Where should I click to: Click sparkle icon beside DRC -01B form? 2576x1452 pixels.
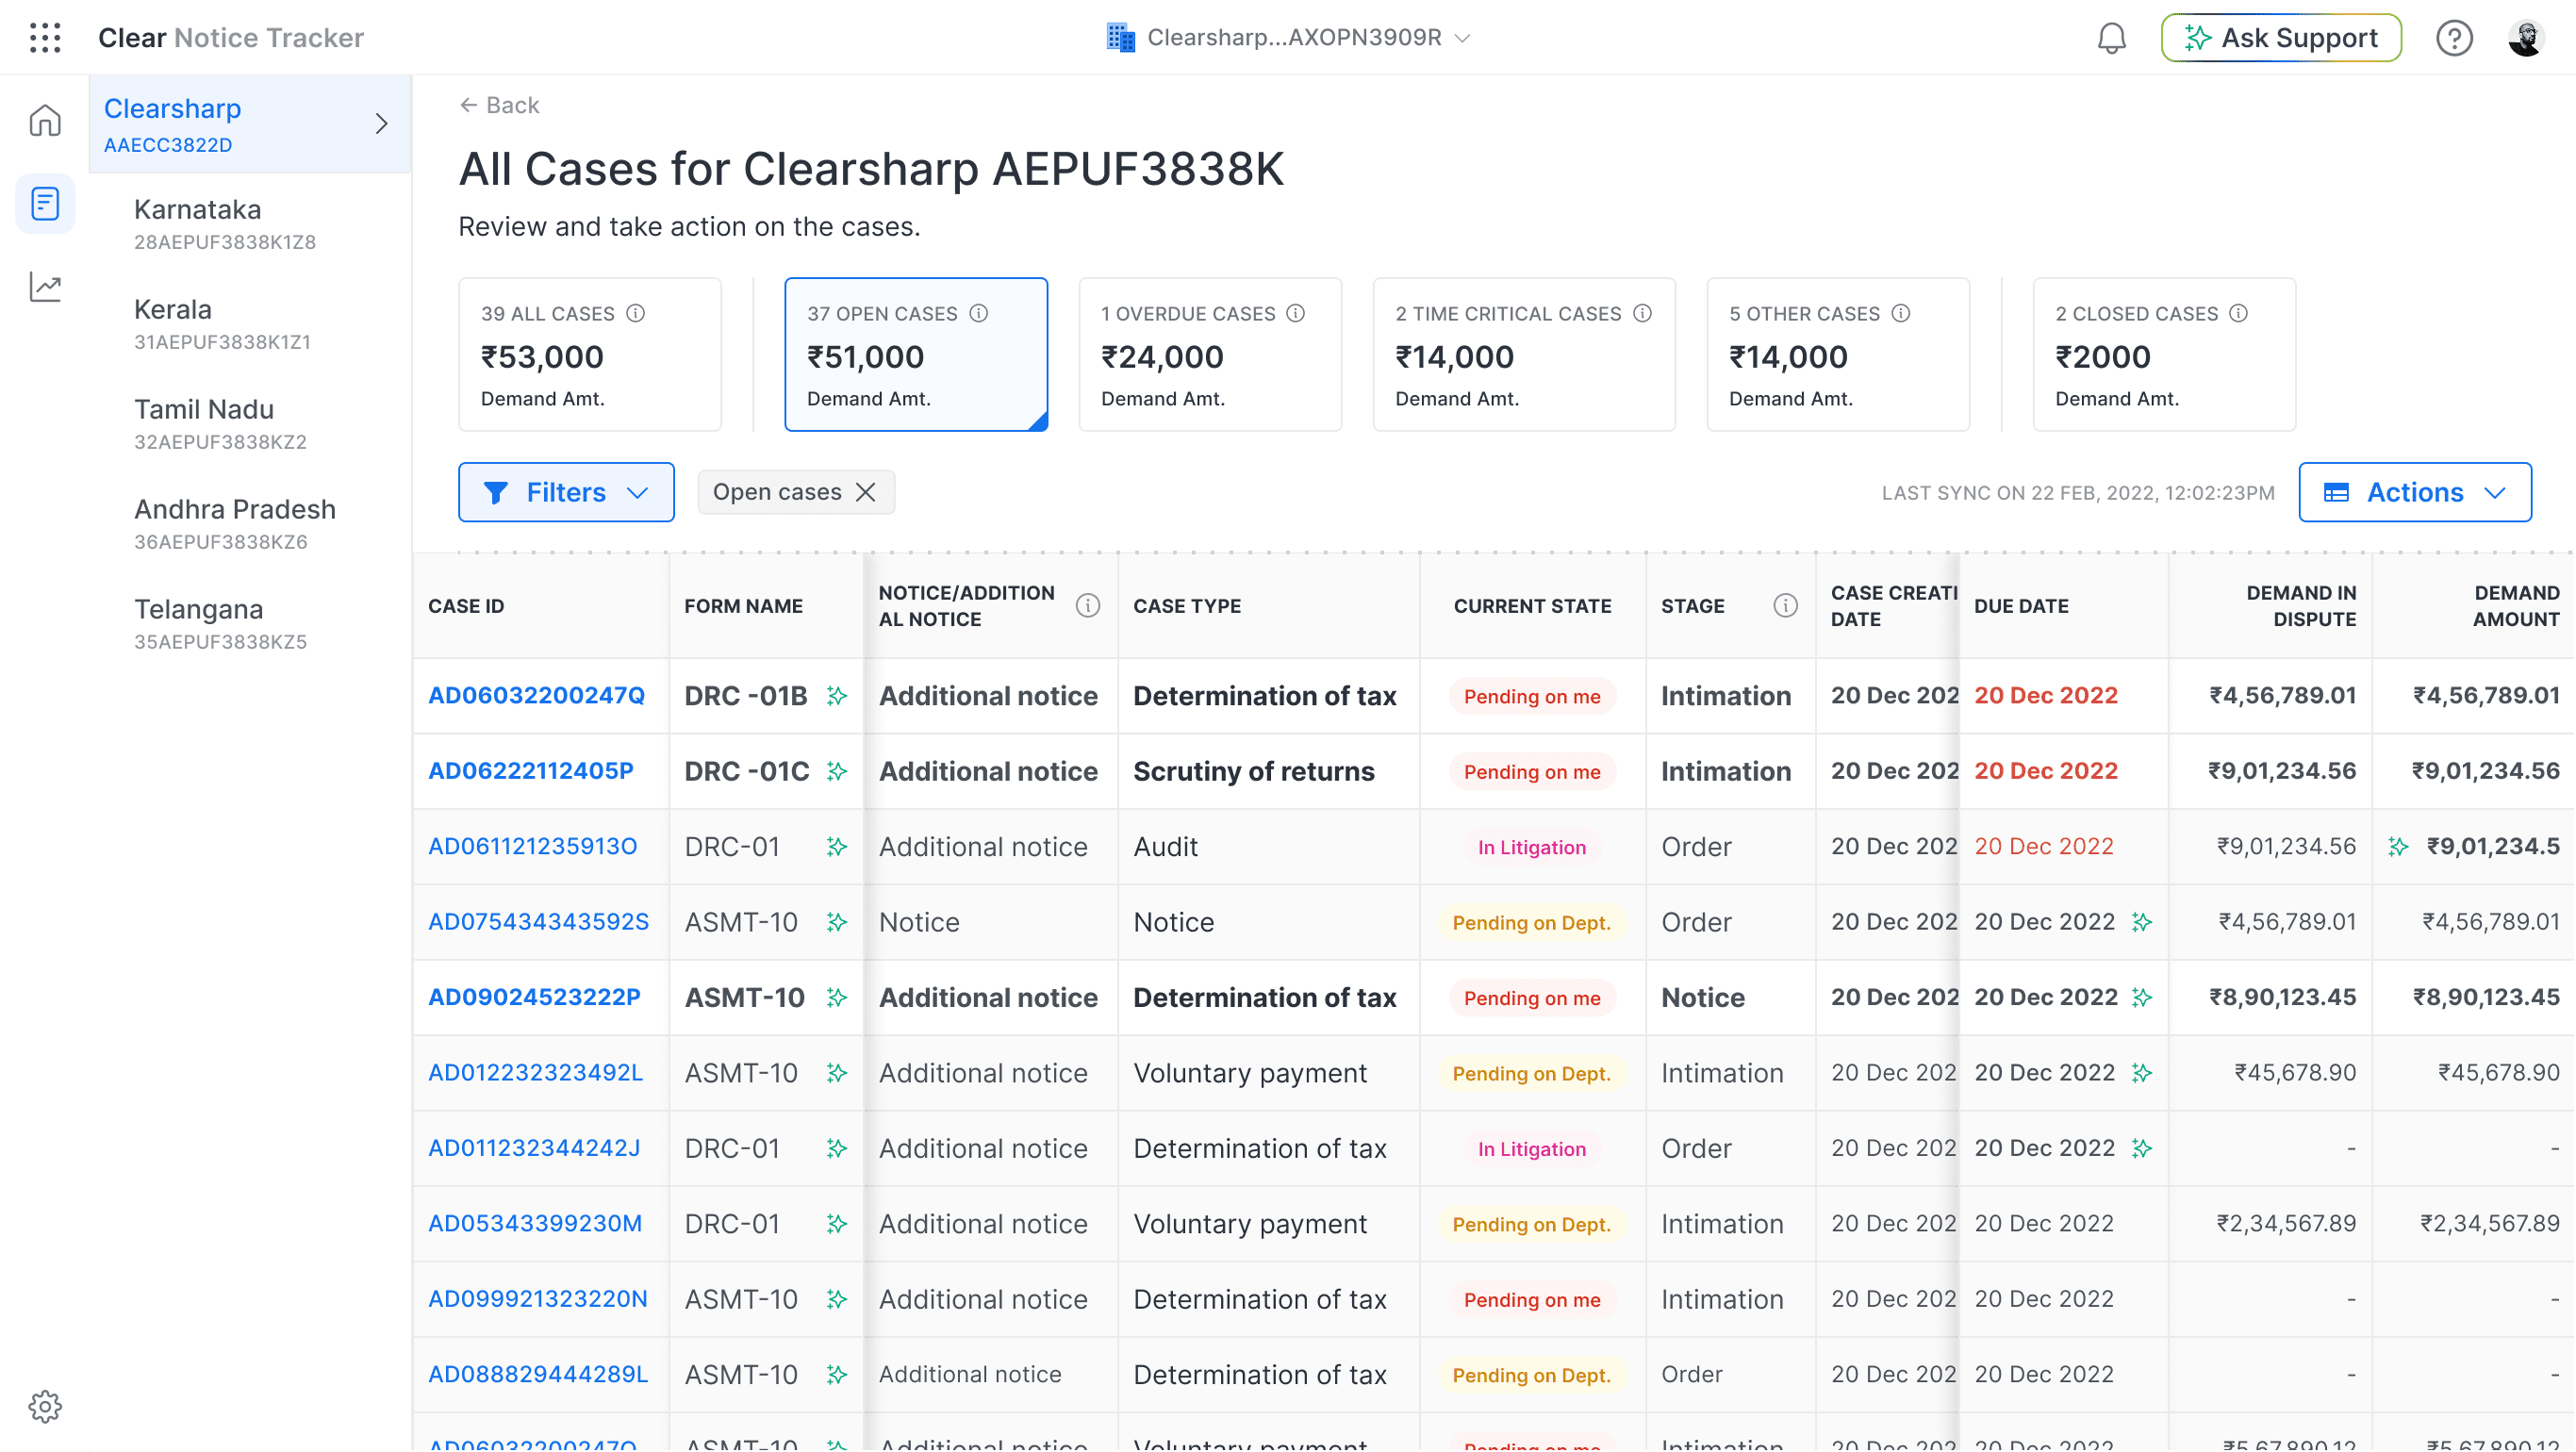pos(837,696)
